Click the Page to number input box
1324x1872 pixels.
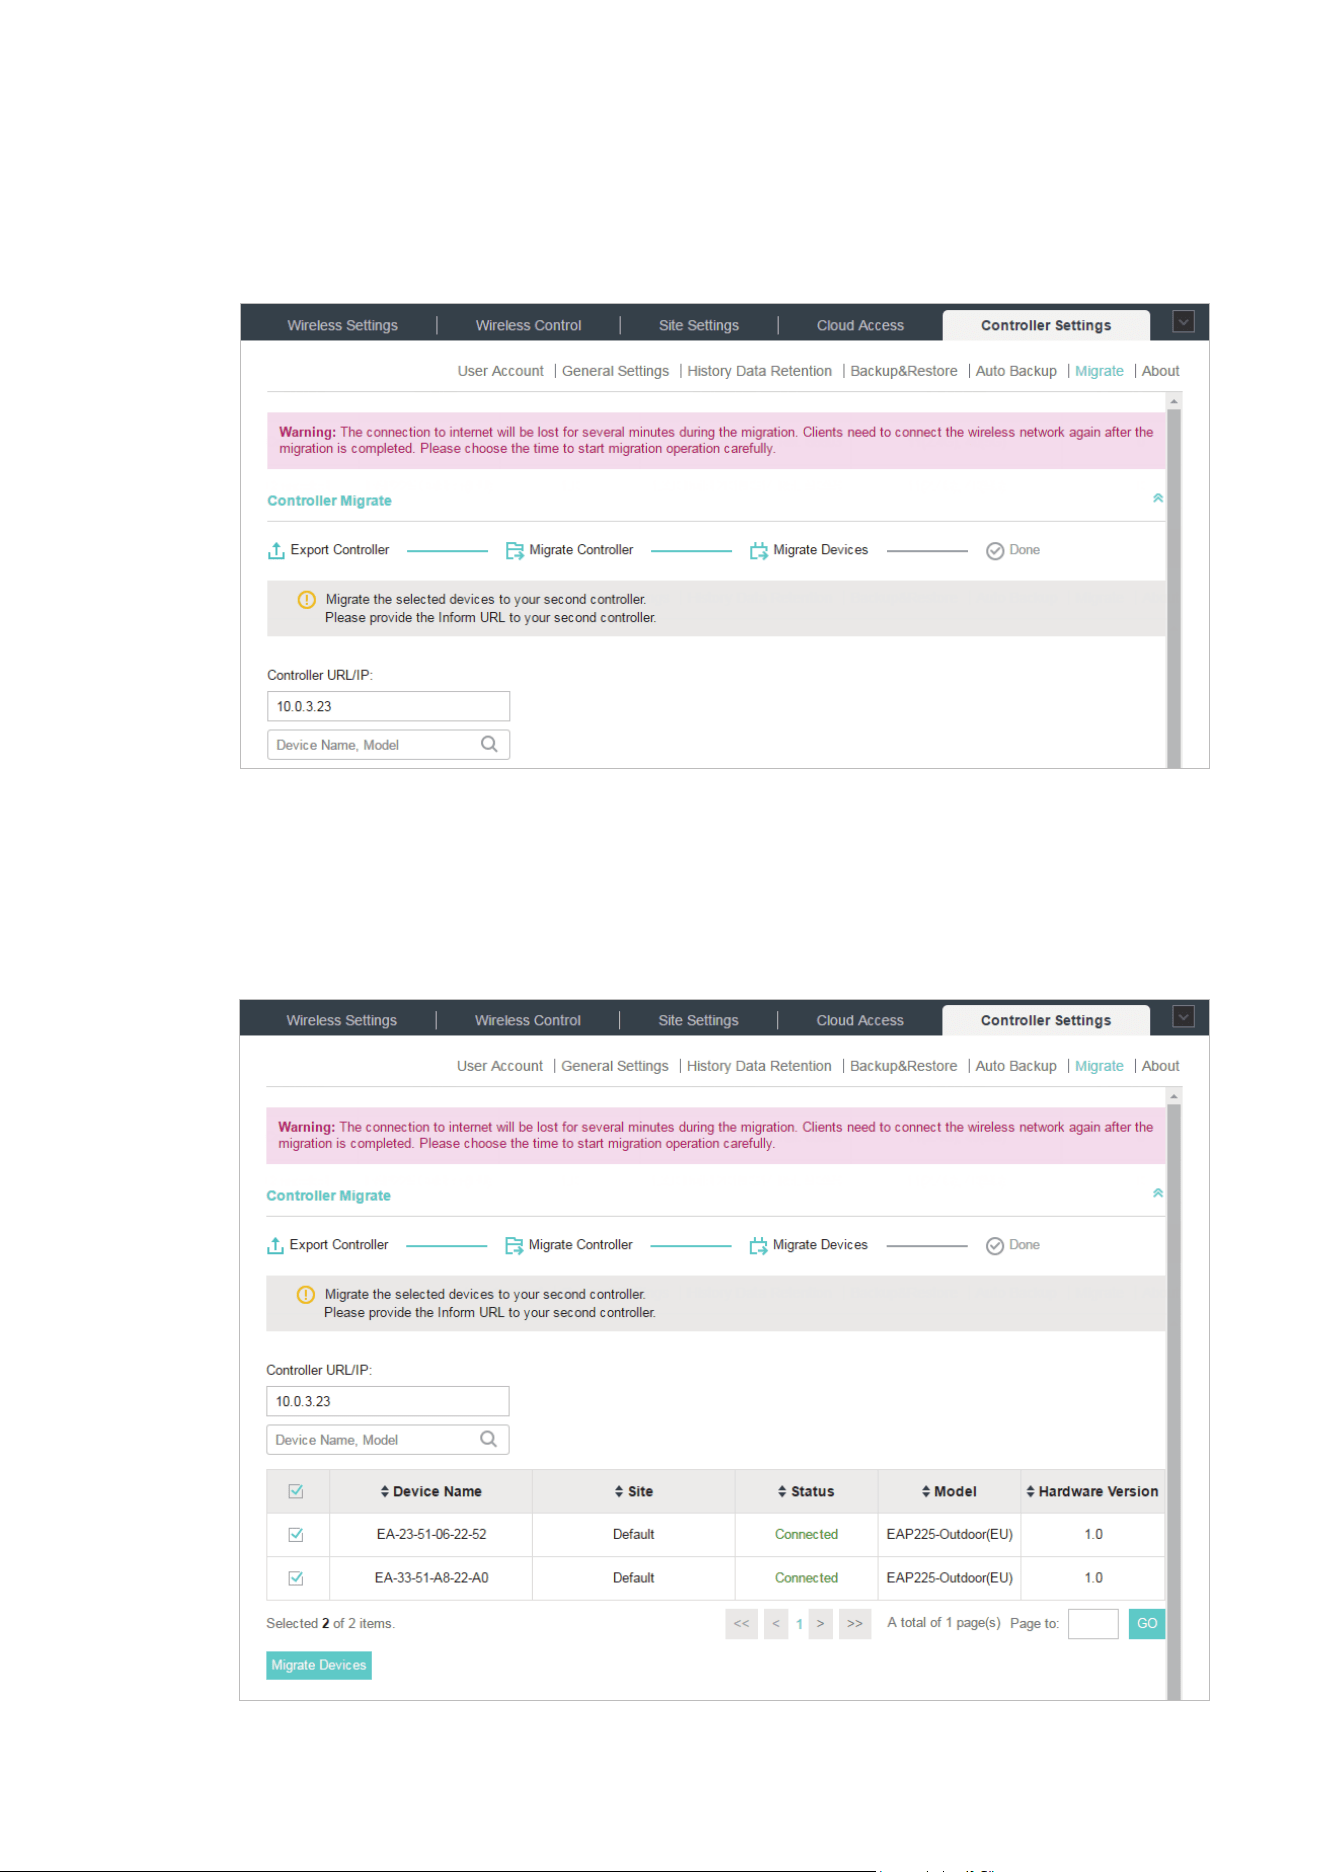point(1093,1623)
